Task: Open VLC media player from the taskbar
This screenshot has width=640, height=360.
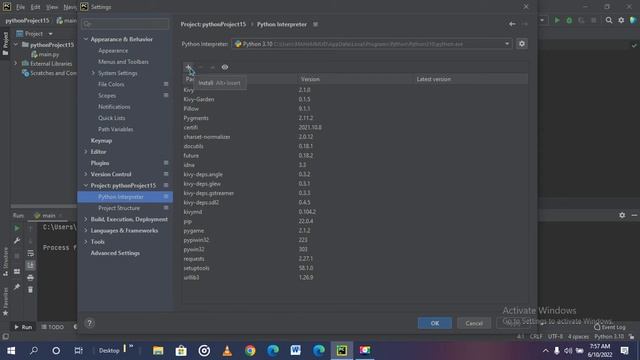Action: (227, 350)
